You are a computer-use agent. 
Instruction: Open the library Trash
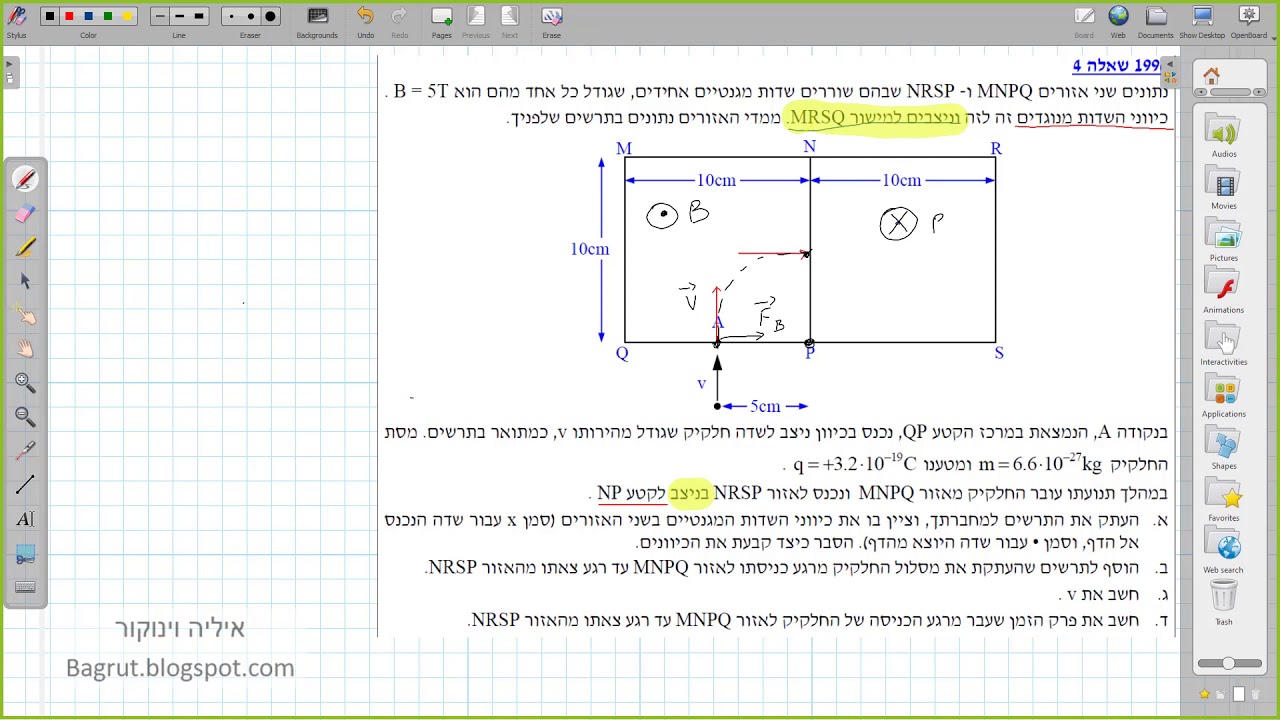(x=1224, y=604)
